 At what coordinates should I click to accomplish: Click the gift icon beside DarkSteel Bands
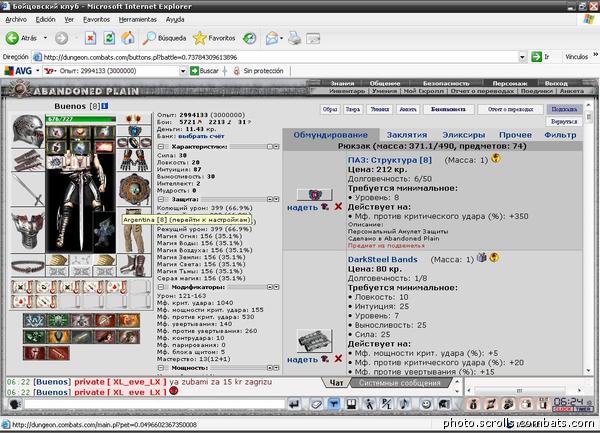coord(482,257)
